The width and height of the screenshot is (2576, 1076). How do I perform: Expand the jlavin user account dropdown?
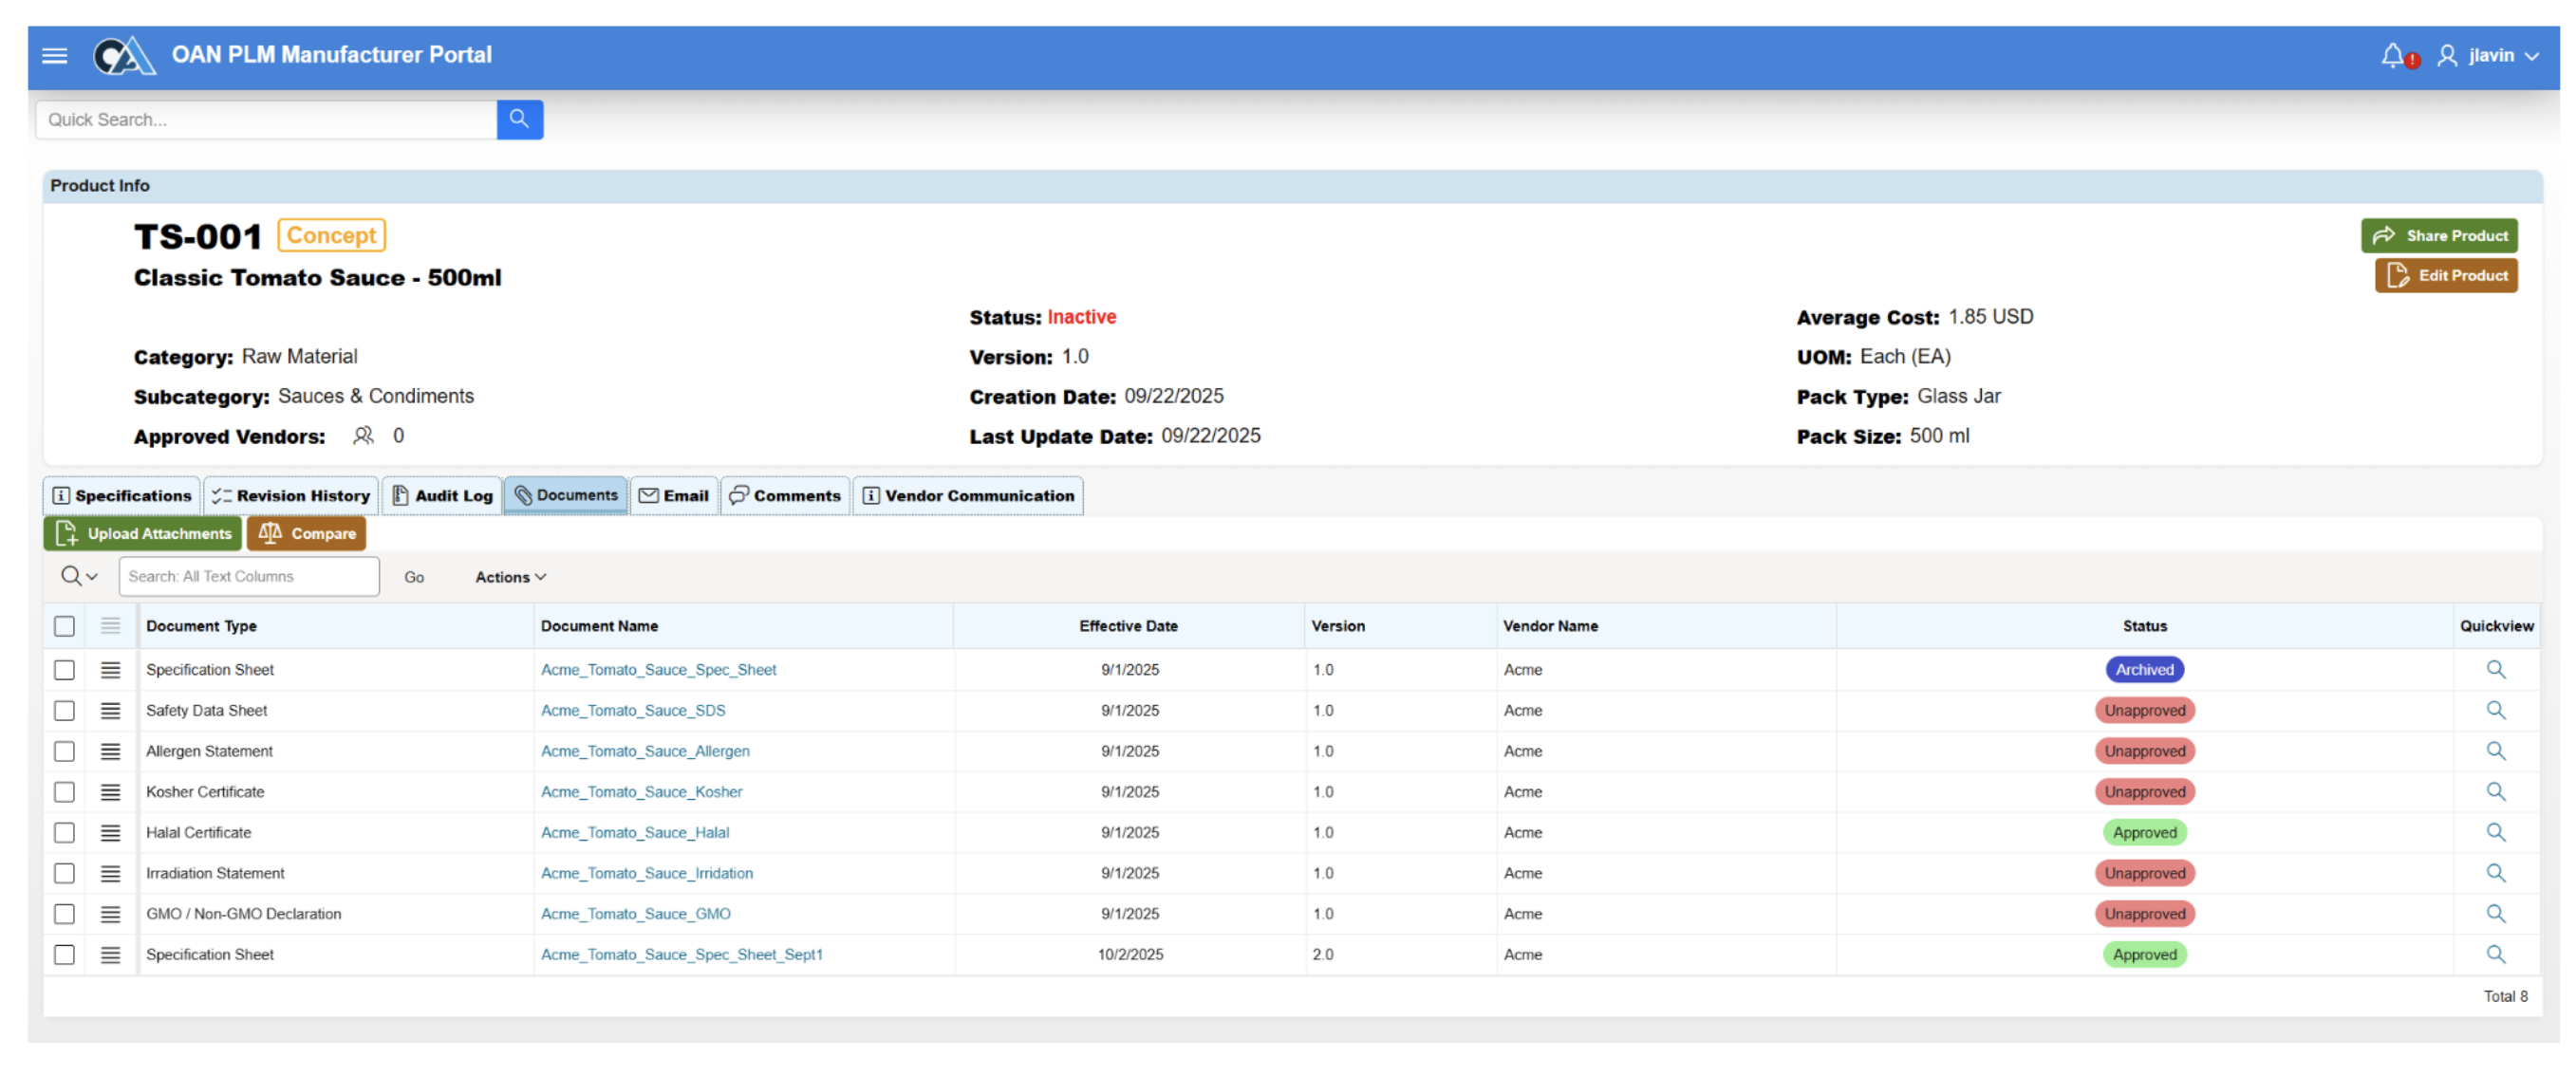[2501, 56]
